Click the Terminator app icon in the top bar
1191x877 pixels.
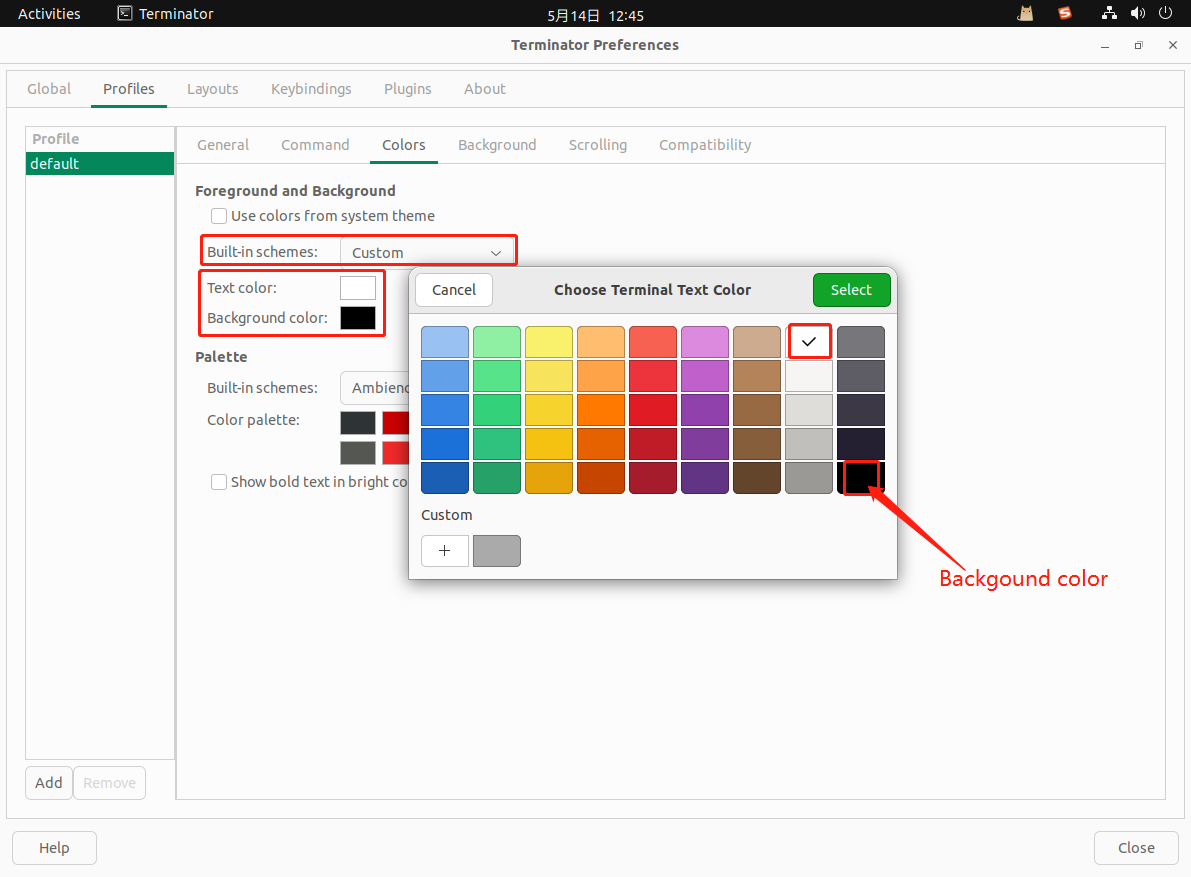click(x=125, y=14)
